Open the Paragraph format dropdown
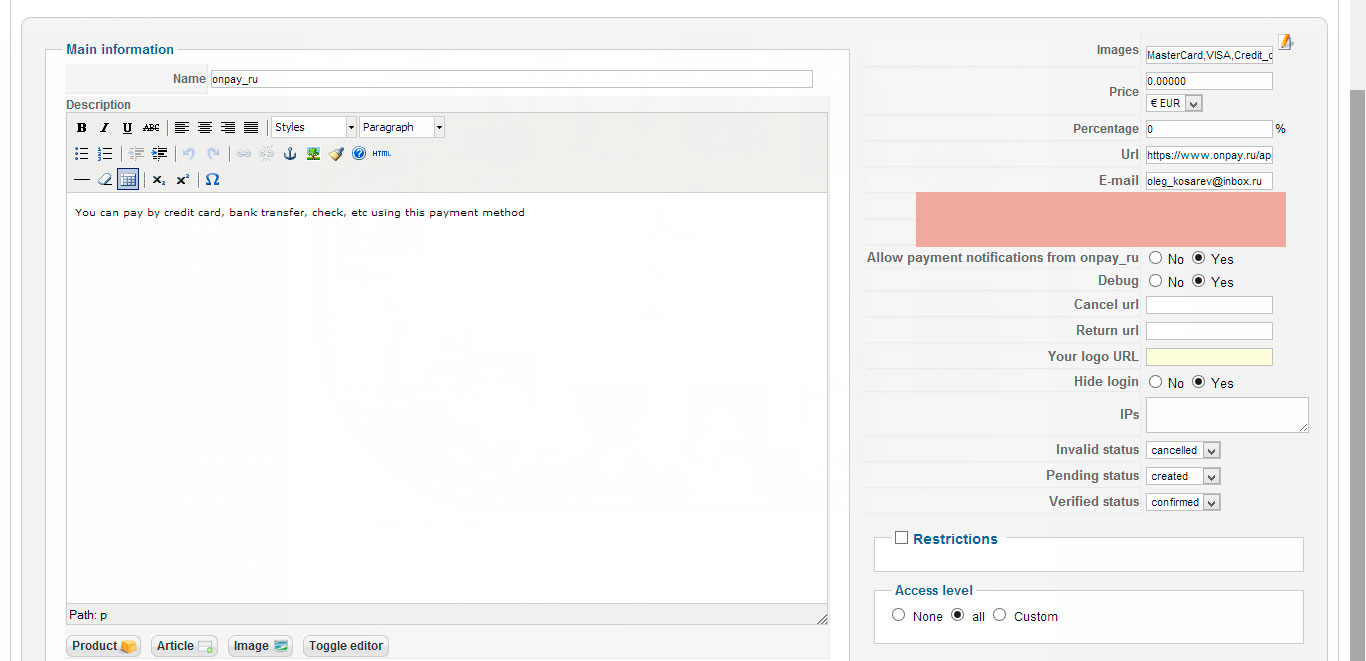Viewport: 1366px width, 661px height. 402,127
